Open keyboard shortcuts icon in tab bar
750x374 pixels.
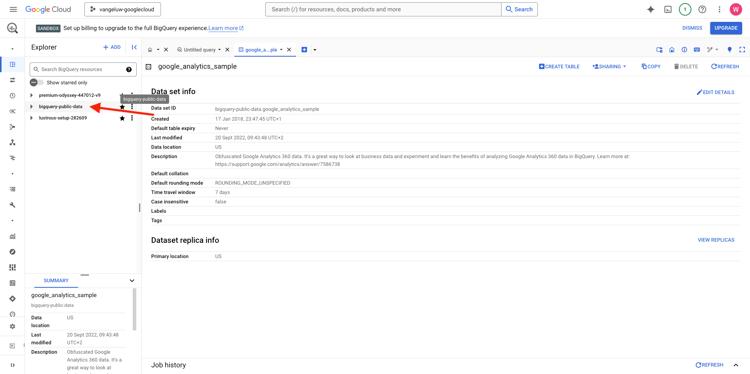coord(697,50)
